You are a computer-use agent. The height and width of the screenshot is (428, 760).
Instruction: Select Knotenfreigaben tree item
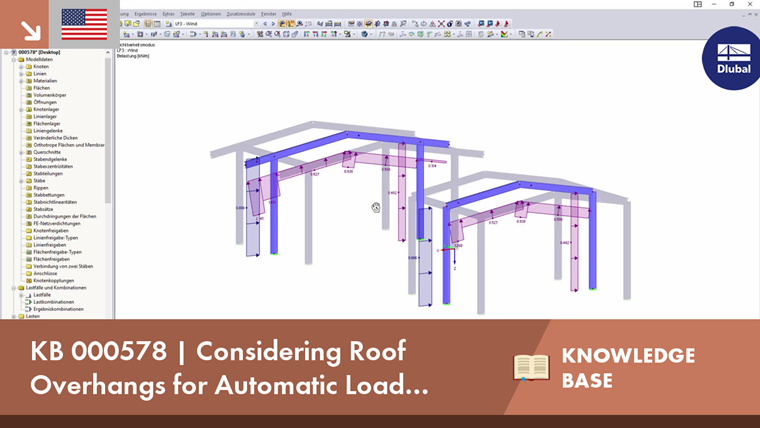click(51, 231)
